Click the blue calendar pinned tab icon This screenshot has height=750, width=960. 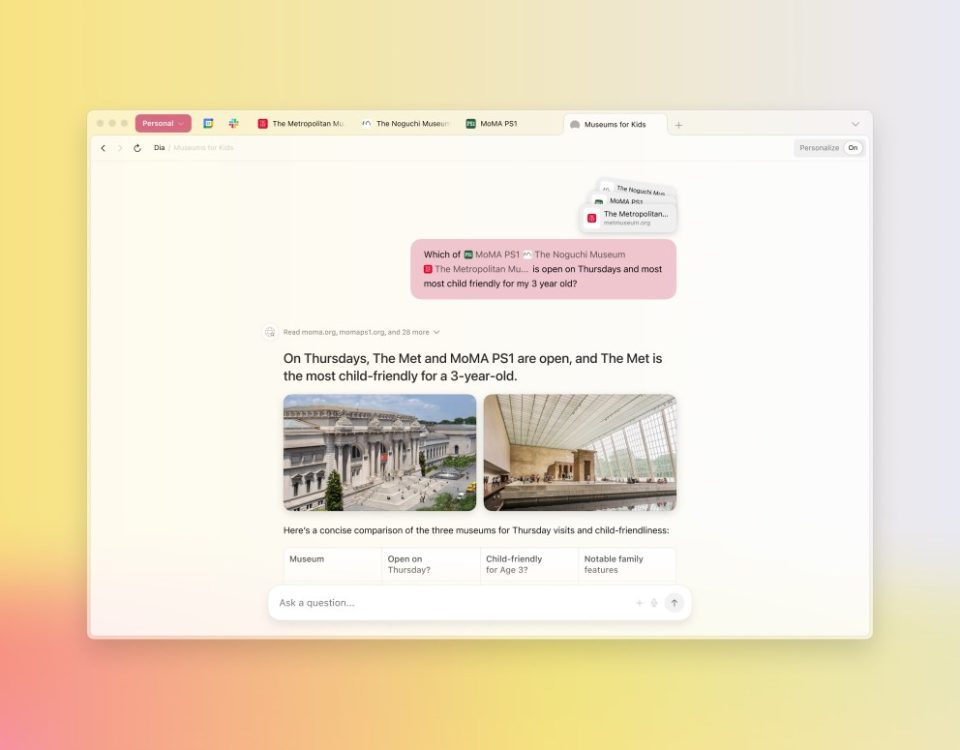(207, 123)
